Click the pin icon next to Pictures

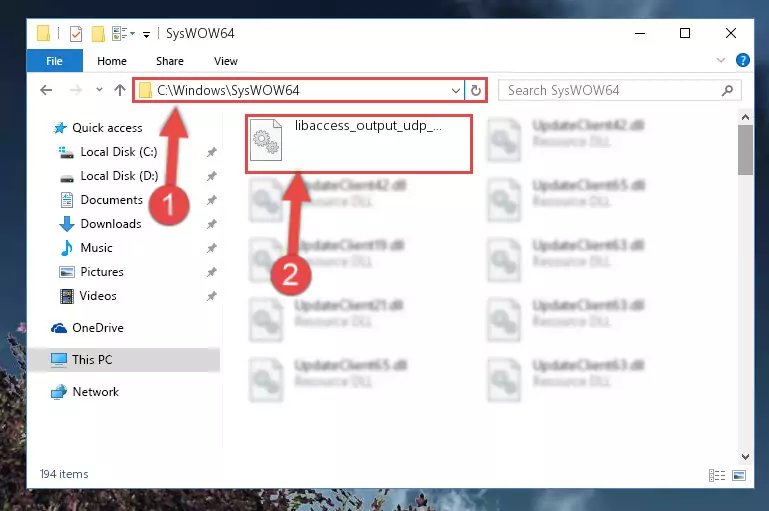(211, 272)
